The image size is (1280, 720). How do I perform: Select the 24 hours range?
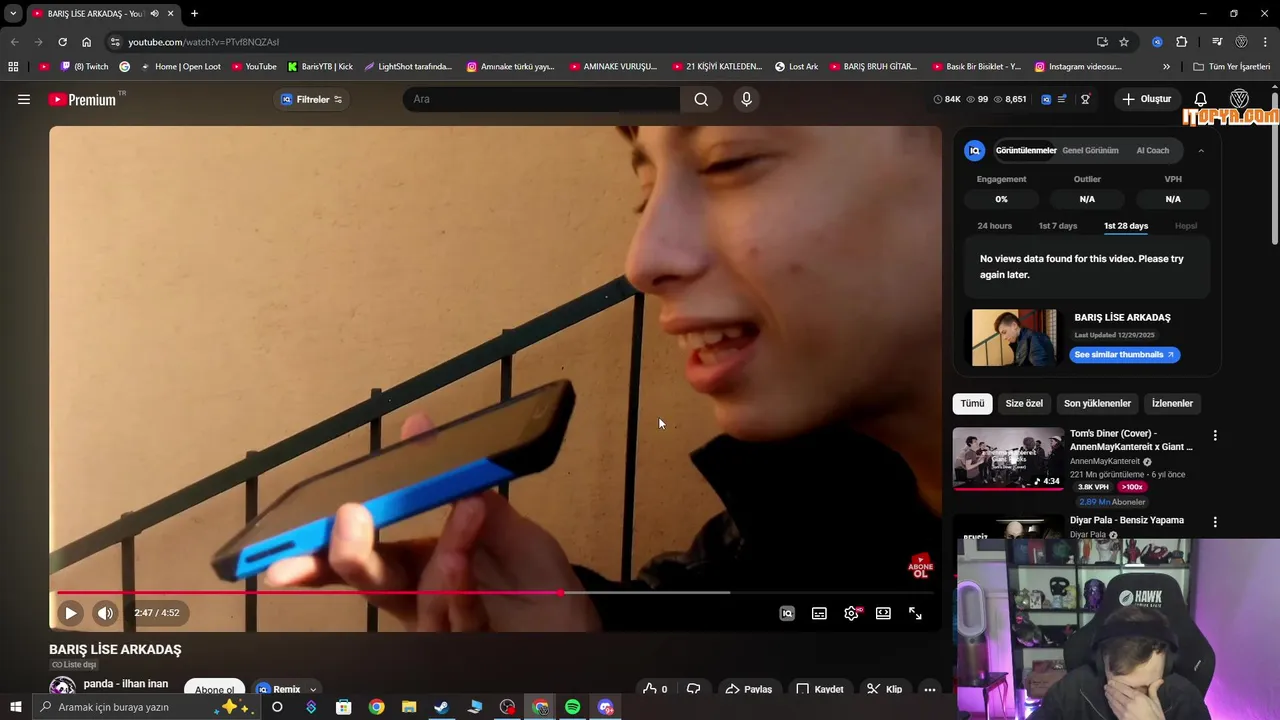(994, 226)
